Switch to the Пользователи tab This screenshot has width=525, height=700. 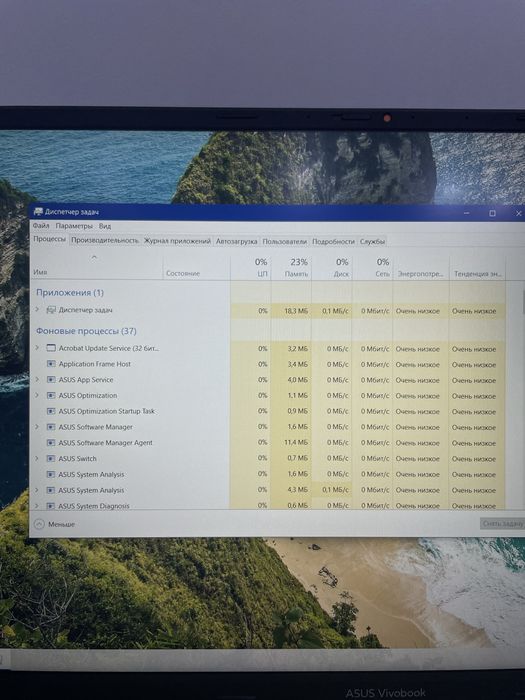pyautogui.click(x=285, y=242)
